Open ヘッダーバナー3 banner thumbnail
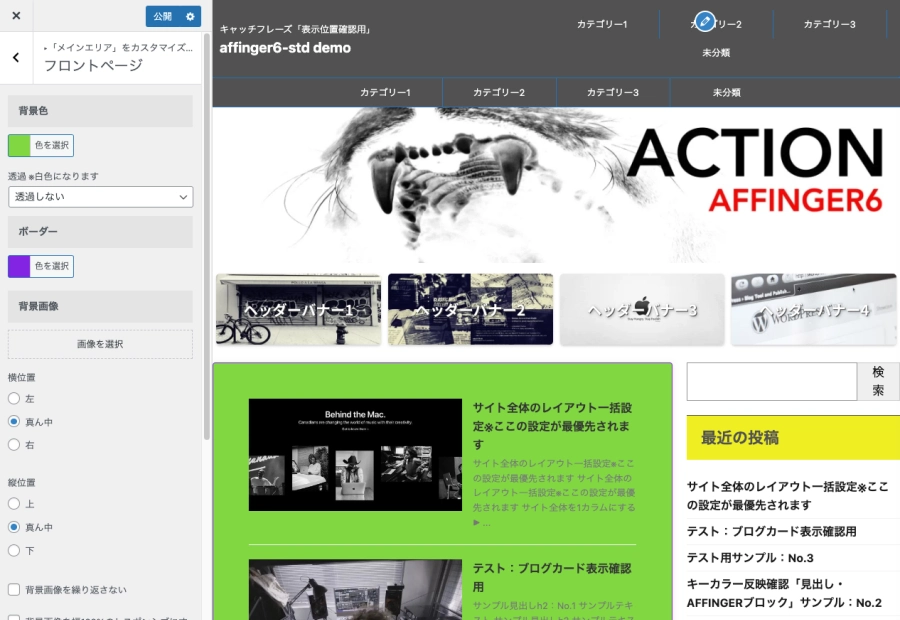 pyautogui.click(x=642, y=309)
